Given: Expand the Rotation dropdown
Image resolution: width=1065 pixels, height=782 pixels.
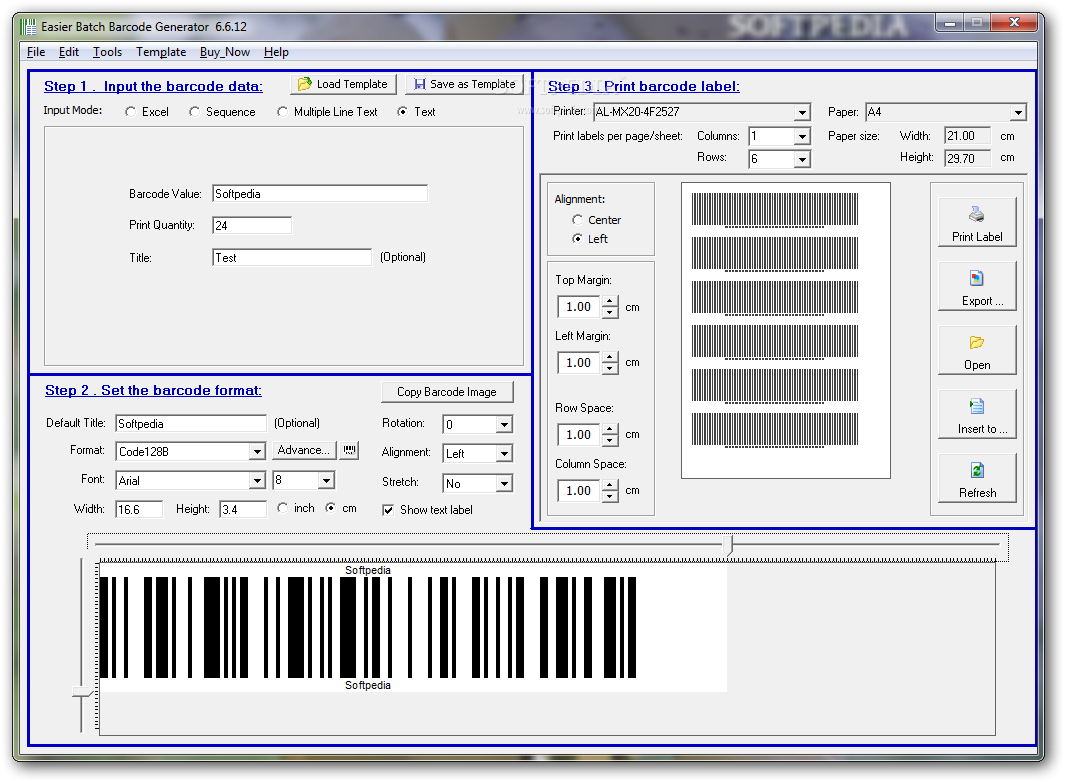Looking at the screenshot, I should pos(503,425).
